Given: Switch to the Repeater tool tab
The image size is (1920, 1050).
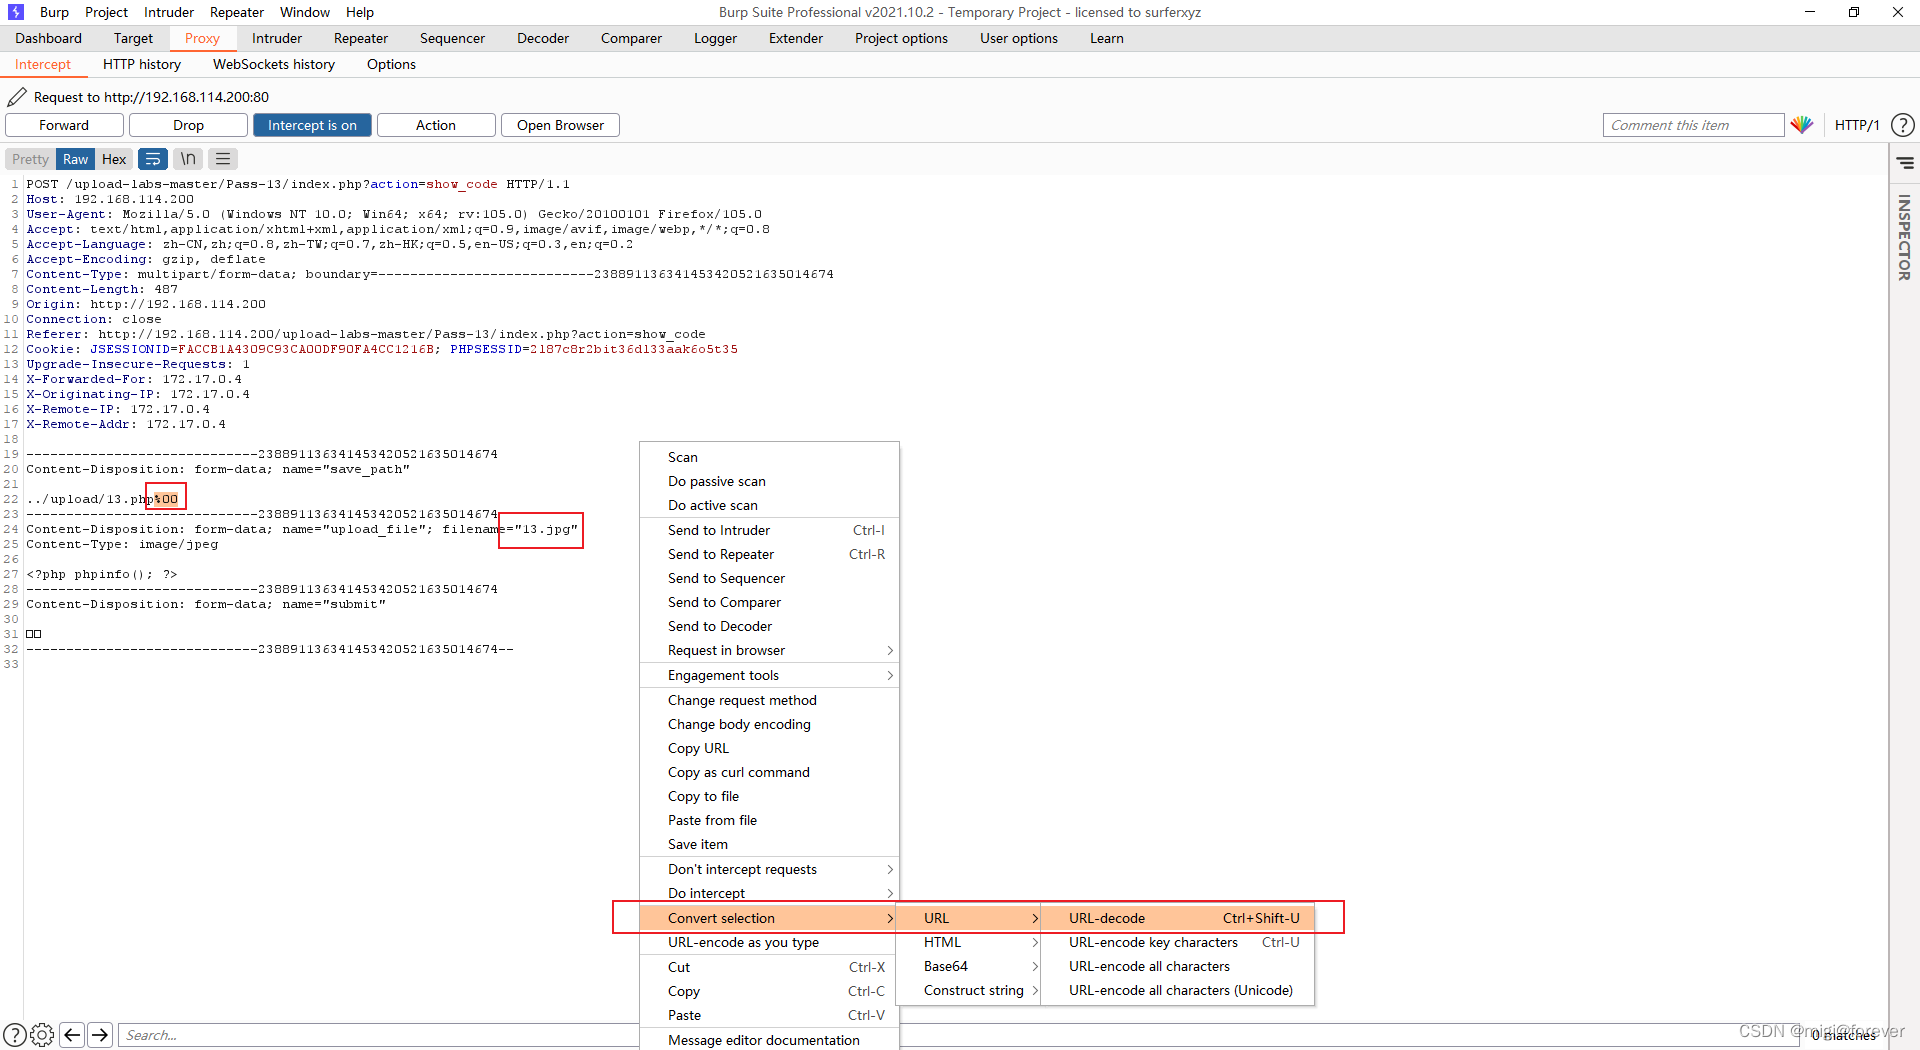Looking at the screenshot, I should [x=361, y=38].
